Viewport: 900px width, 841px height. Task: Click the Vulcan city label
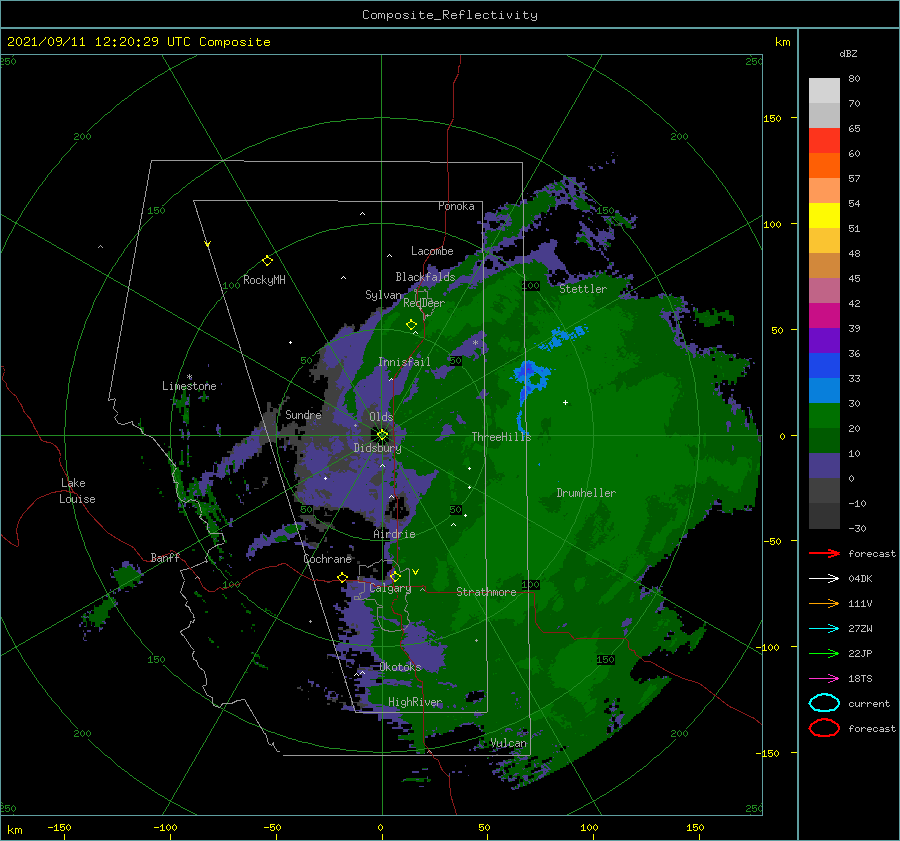[508, 743]
